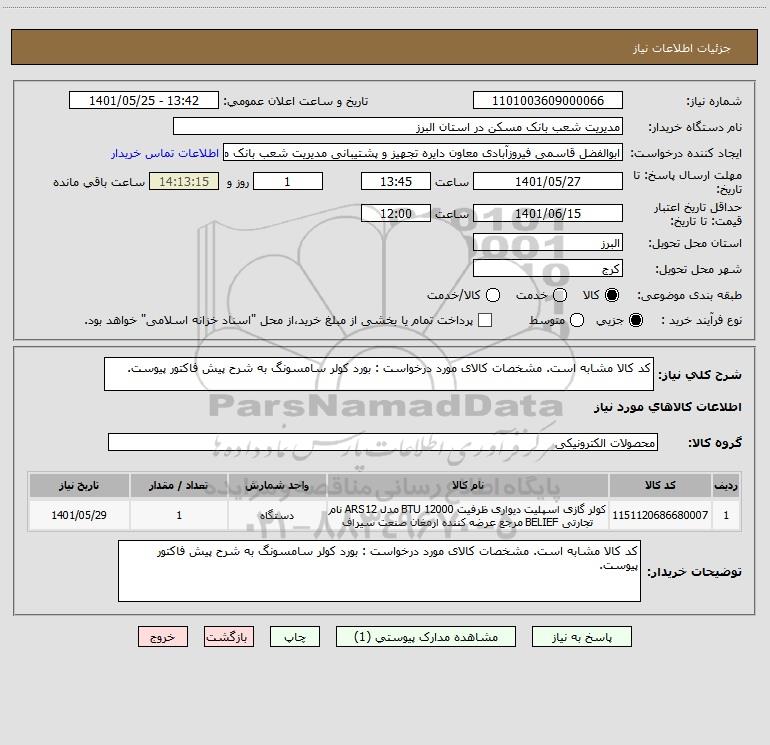The width and height of the screenshot is (770, 745).
Task: Open اطلاعات تماس خریدار link
Action: click(x=165, y=153)
